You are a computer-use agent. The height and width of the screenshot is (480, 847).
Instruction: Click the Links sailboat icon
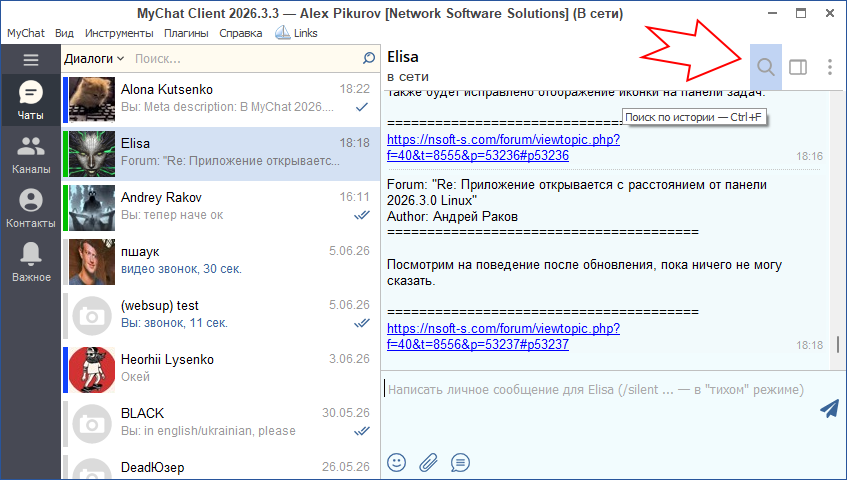tap(283, 33)
